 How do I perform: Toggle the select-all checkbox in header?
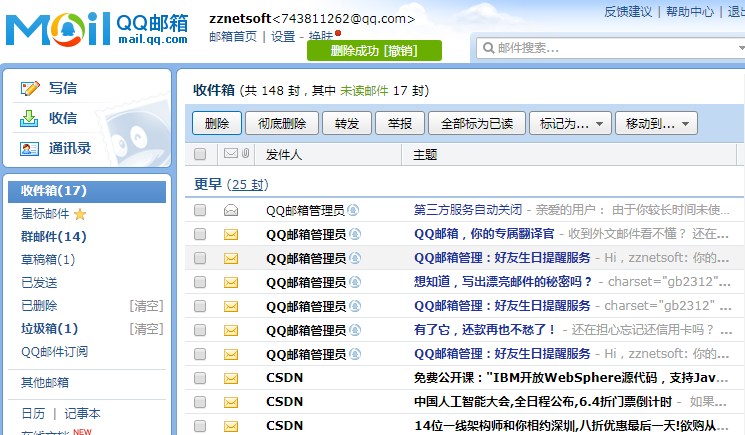click(x=200, y=154)
